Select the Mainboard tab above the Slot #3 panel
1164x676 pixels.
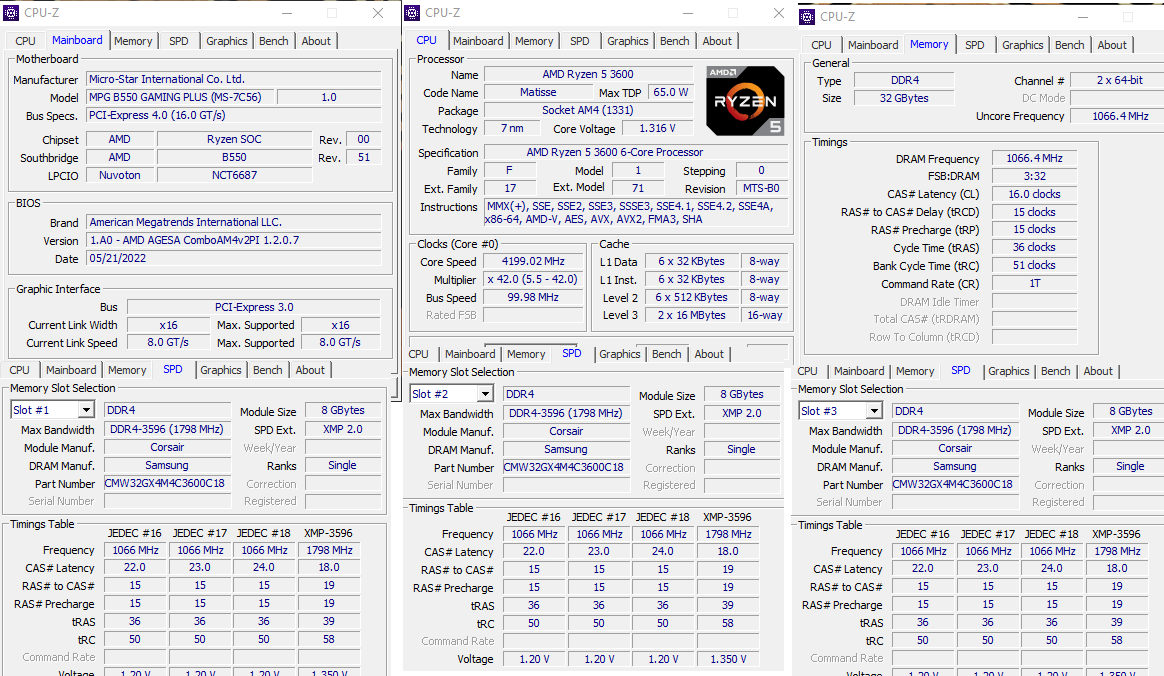pyautogui.click(x=859, y=371)
